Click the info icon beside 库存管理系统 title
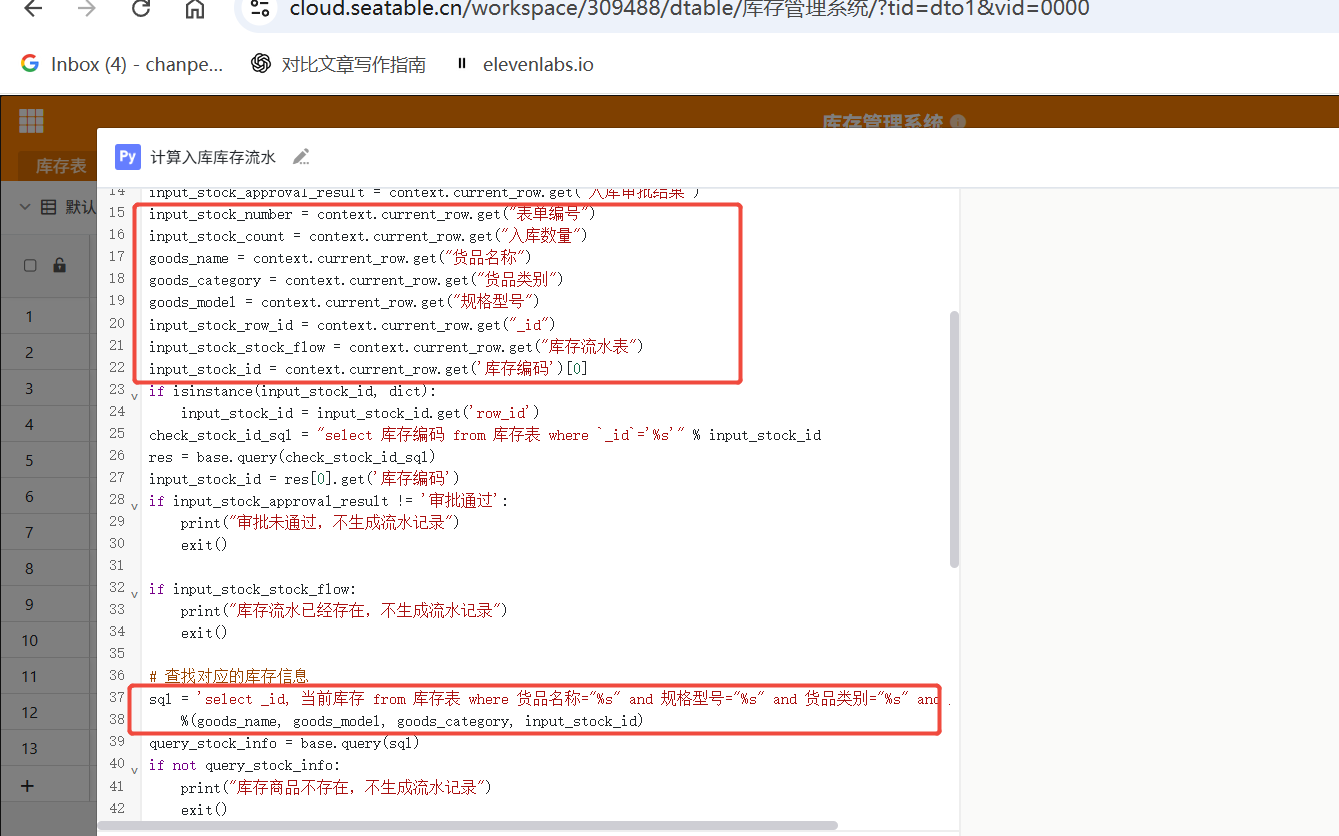1339x836 pixels. coord(958,123)
